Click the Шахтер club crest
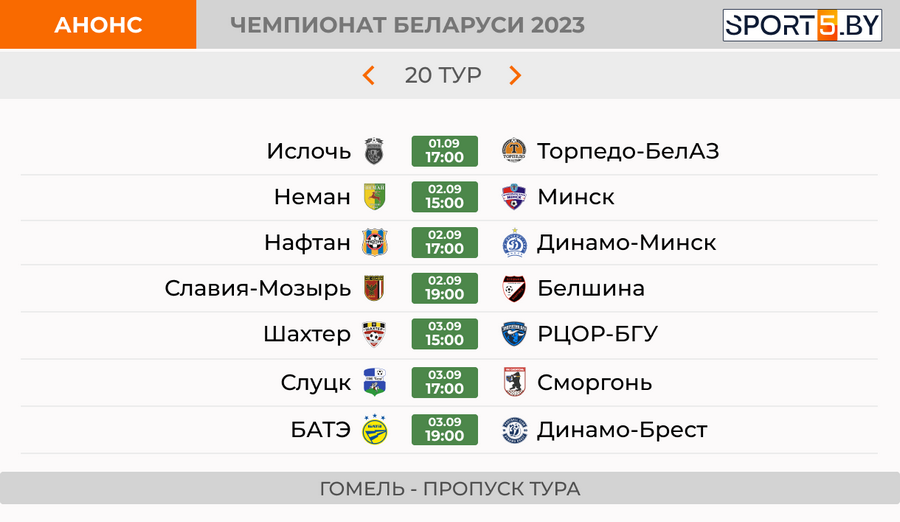900x522 pixels. [x=374, y=334]
